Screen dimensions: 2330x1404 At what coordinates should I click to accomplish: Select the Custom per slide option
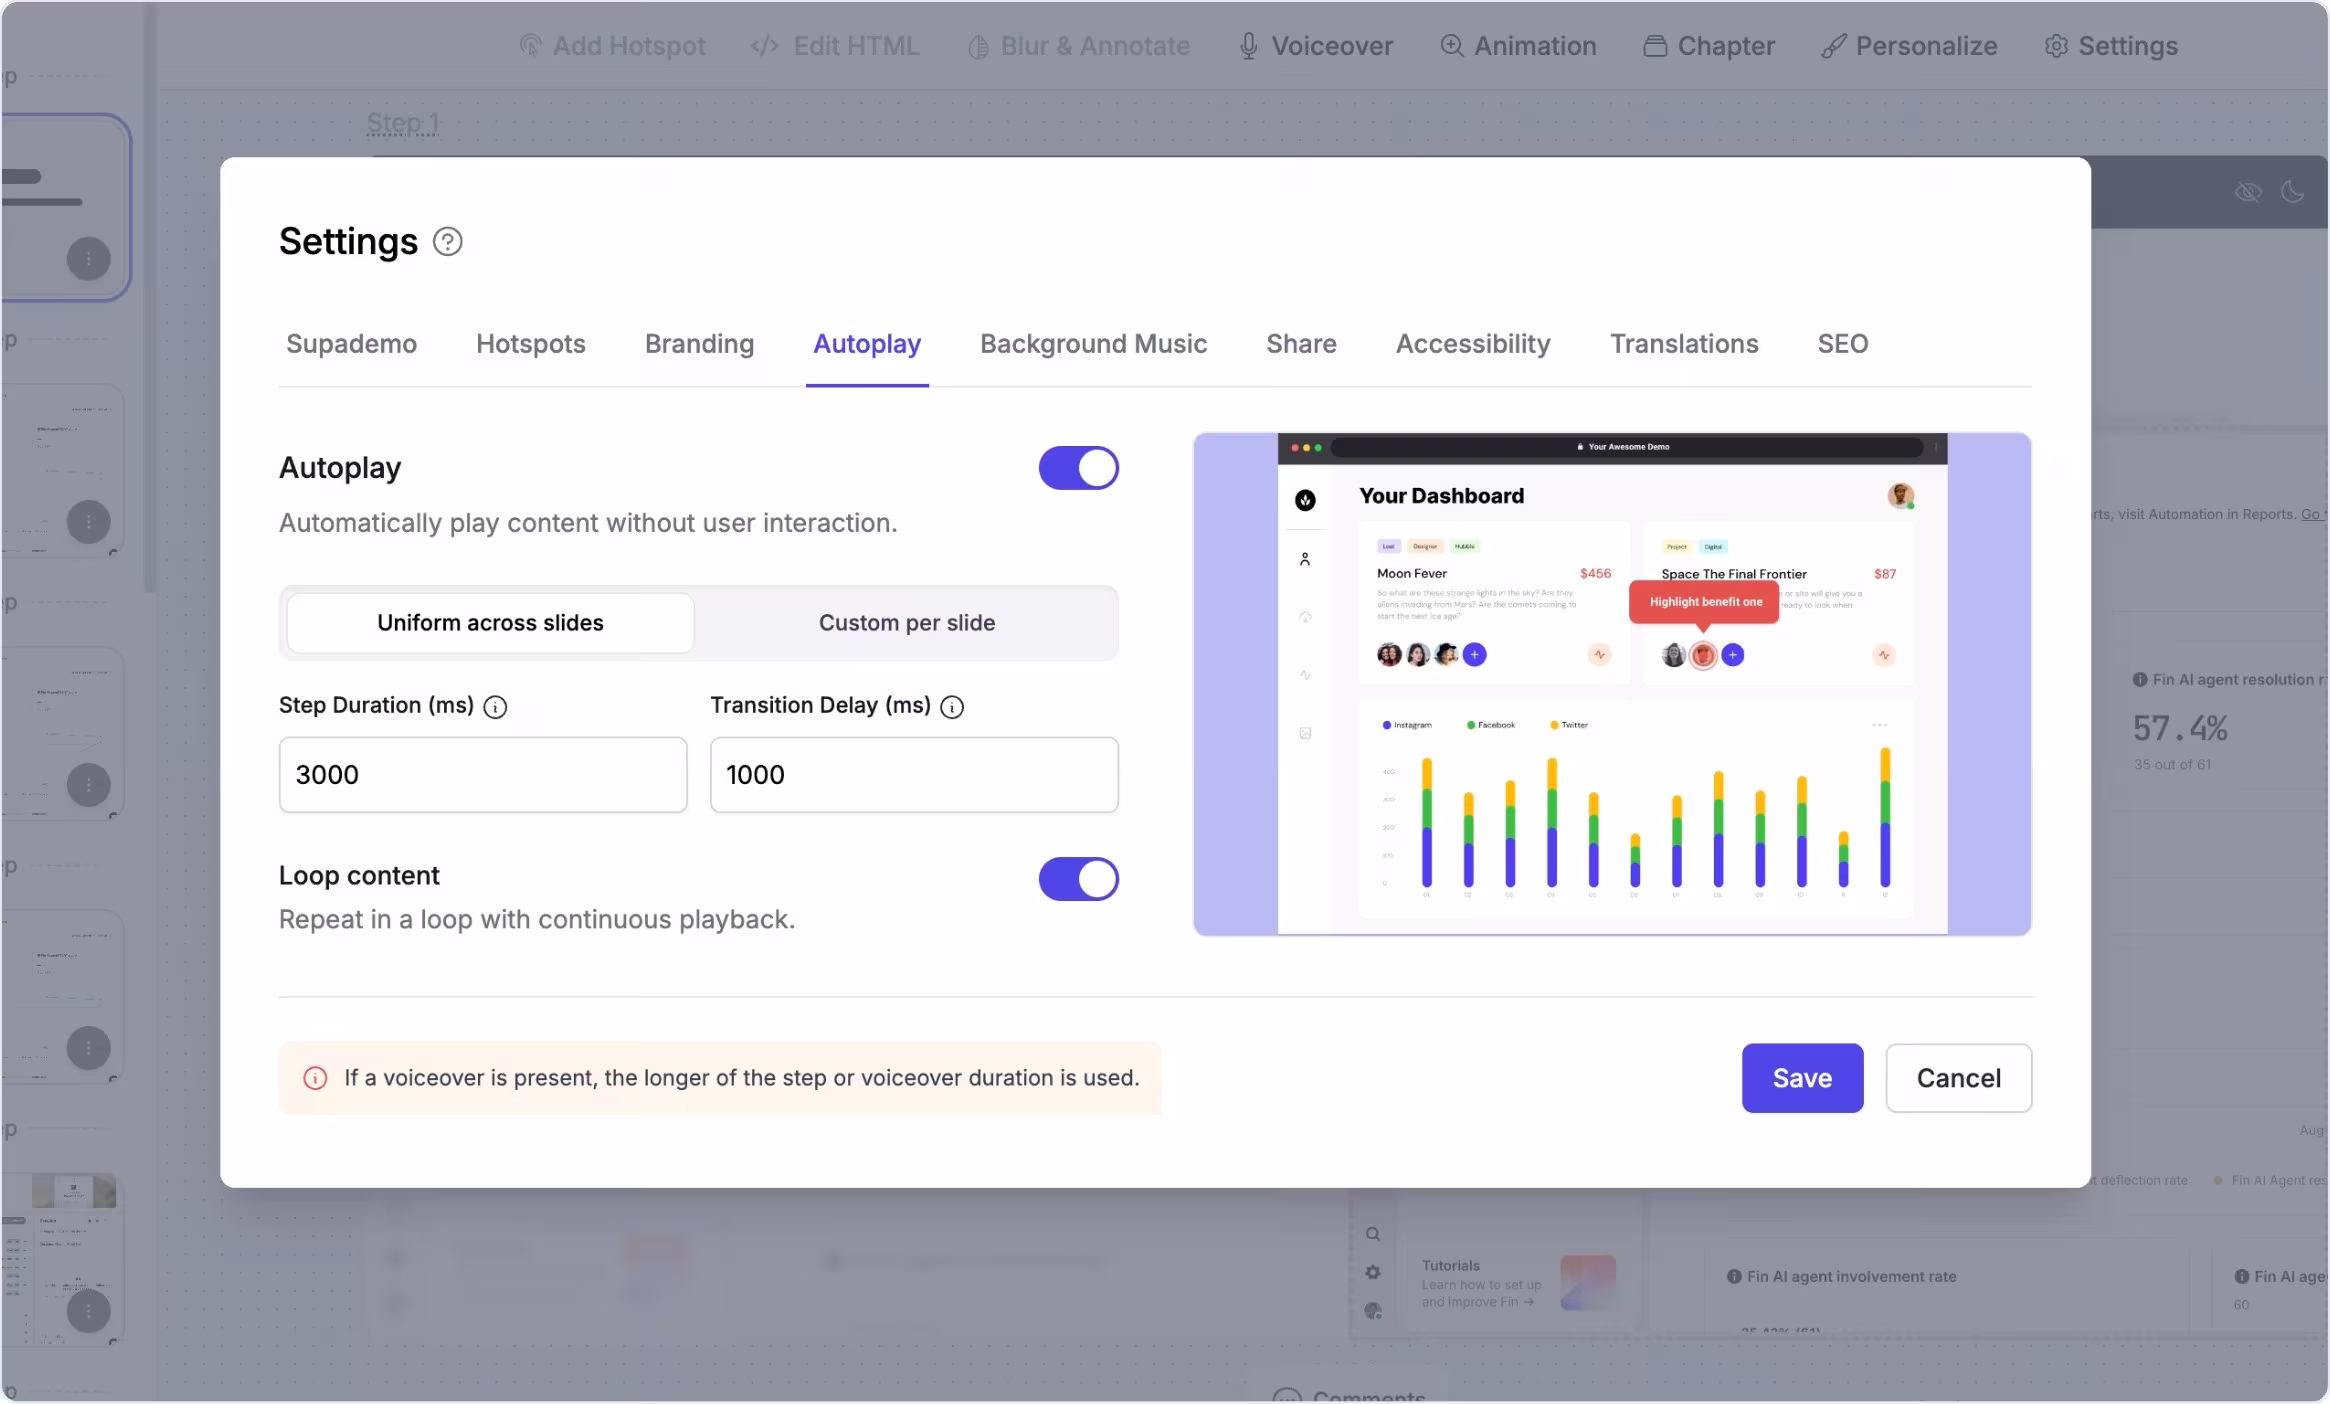coord(906,623)
